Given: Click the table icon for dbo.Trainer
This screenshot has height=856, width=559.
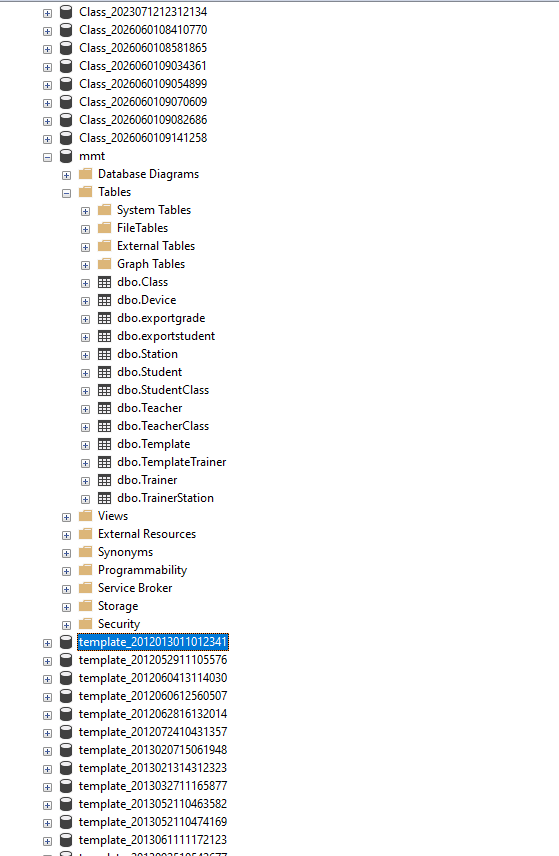Looking at the screenshot, I should tap(104, 480).
